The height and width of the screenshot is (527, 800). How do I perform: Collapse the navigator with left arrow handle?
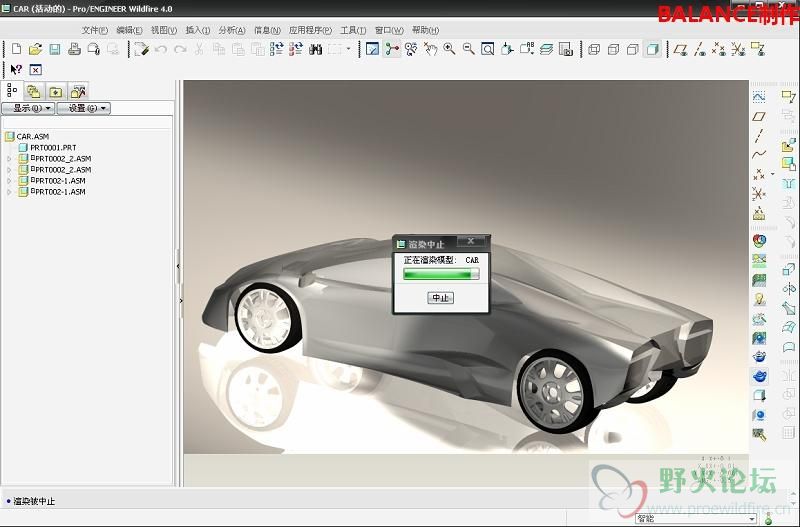(178, 266)
